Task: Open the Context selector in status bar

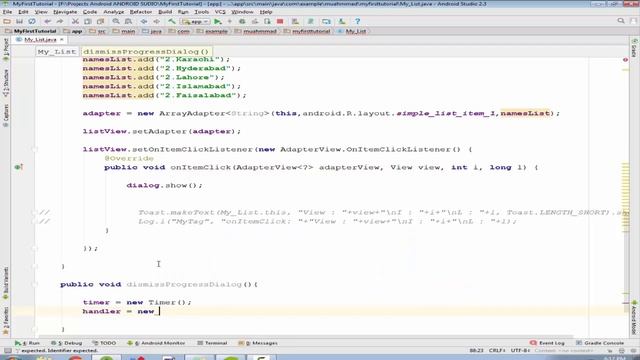Action: click(x=564, y=351)
